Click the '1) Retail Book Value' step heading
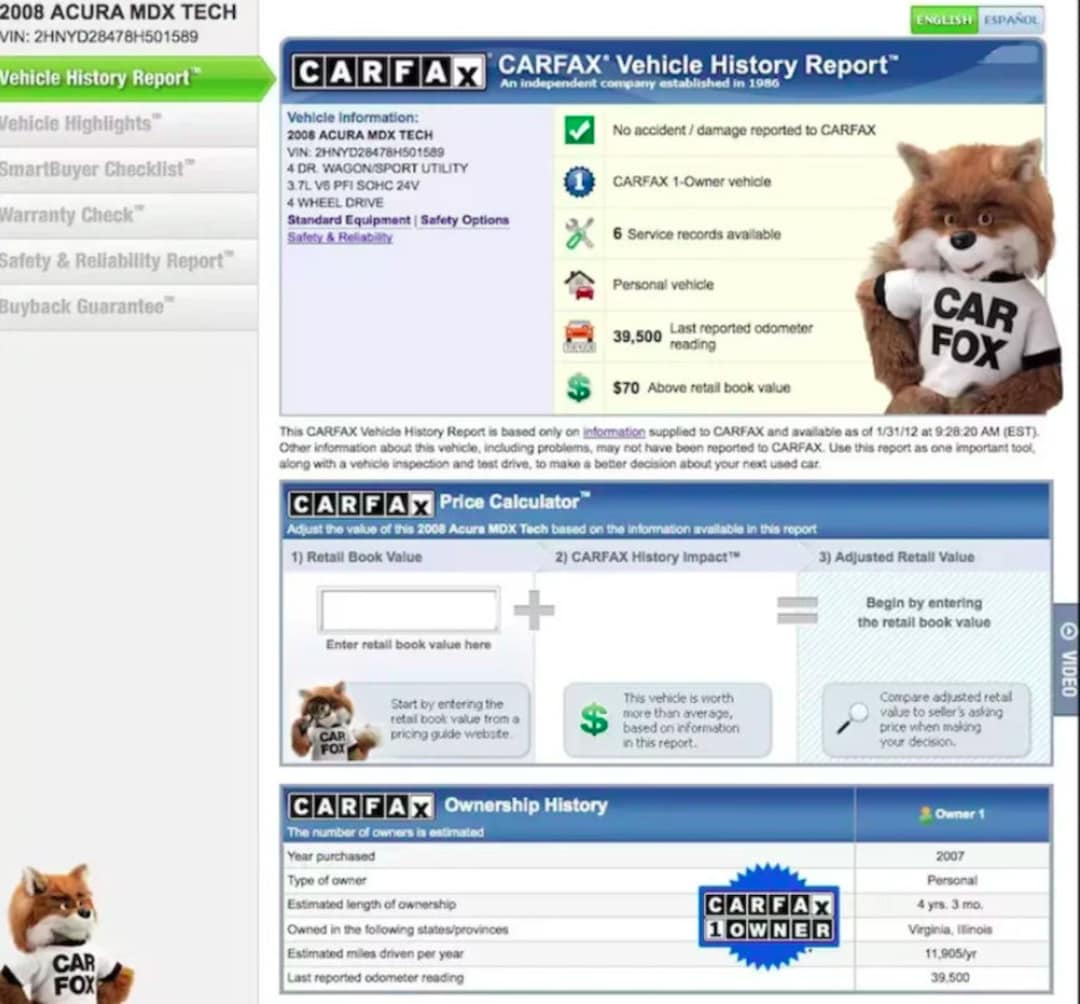 tap(356, 557)
